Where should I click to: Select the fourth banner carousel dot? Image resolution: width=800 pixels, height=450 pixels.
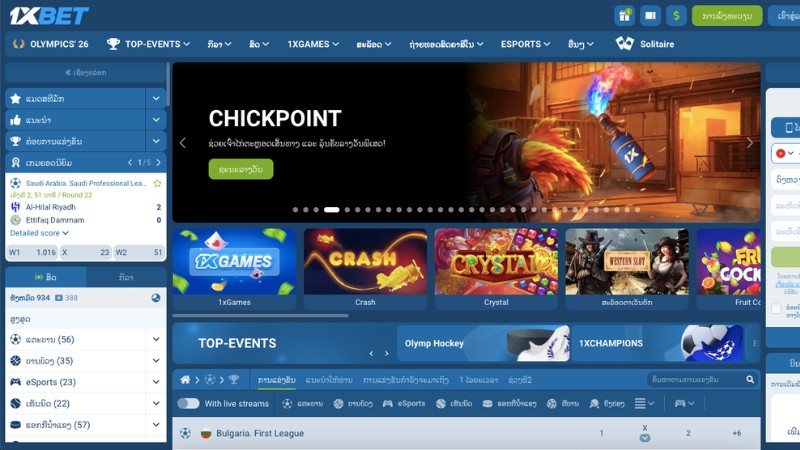tap(332, 210)
